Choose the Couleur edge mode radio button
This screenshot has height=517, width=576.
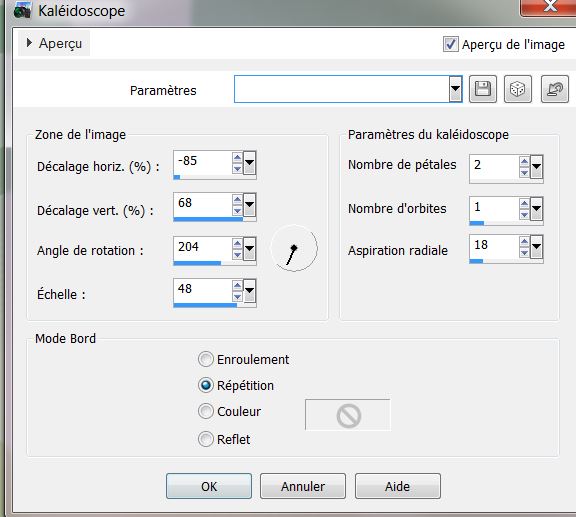click(206, 411)
